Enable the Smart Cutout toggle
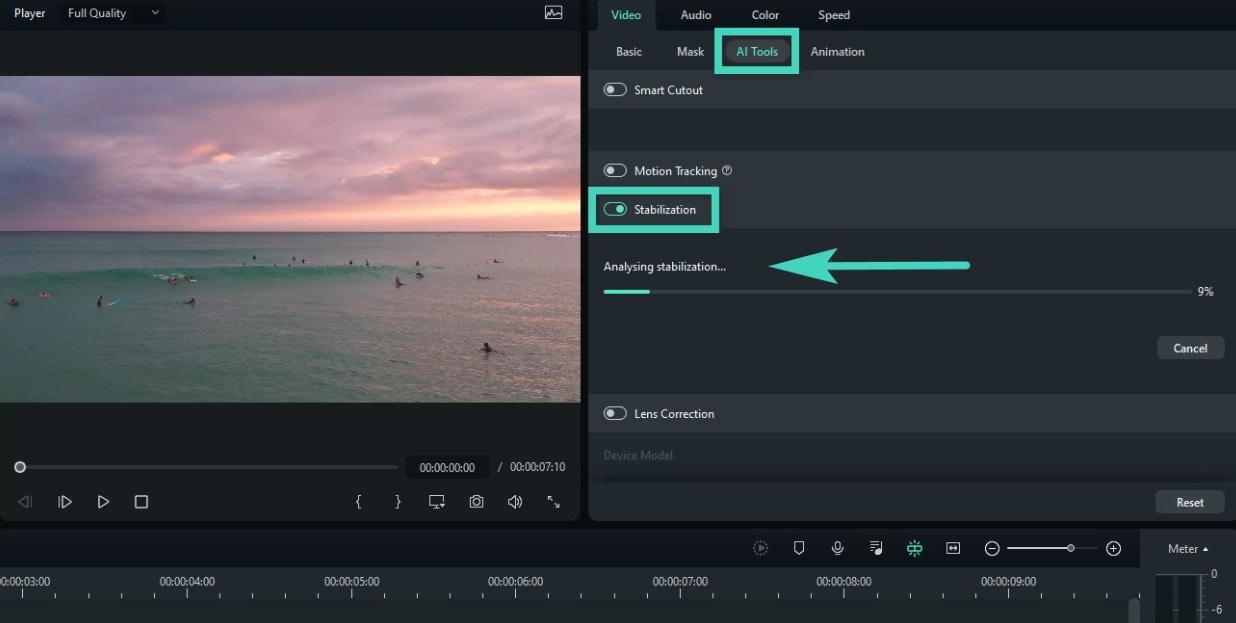This screenshot has width=1236, height=623. pos(615,90)
